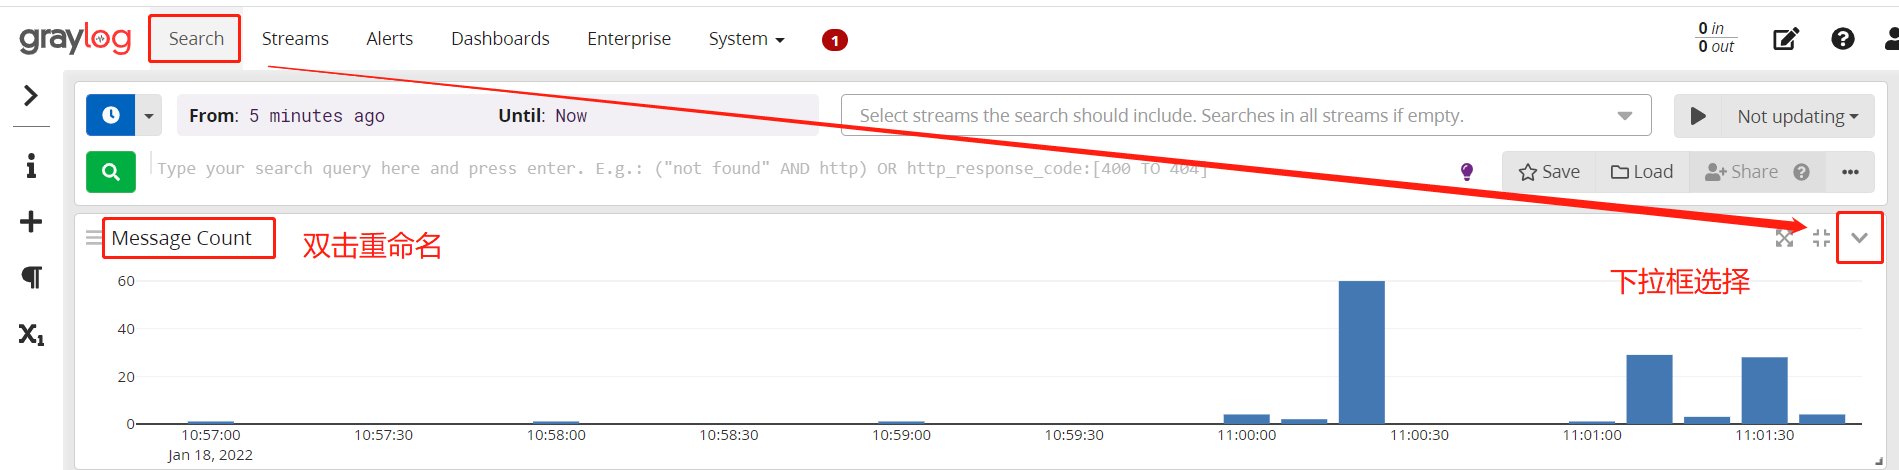Load a saved search
Image resolution: width=1899 pixels, height=470 pixels.
click(x=1642, y=172)
